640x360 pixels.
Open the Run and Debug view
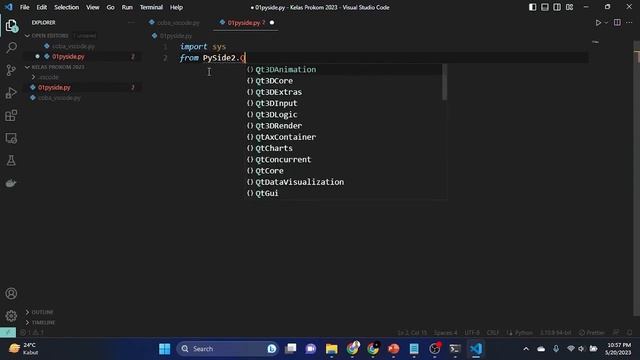(11, 93)
